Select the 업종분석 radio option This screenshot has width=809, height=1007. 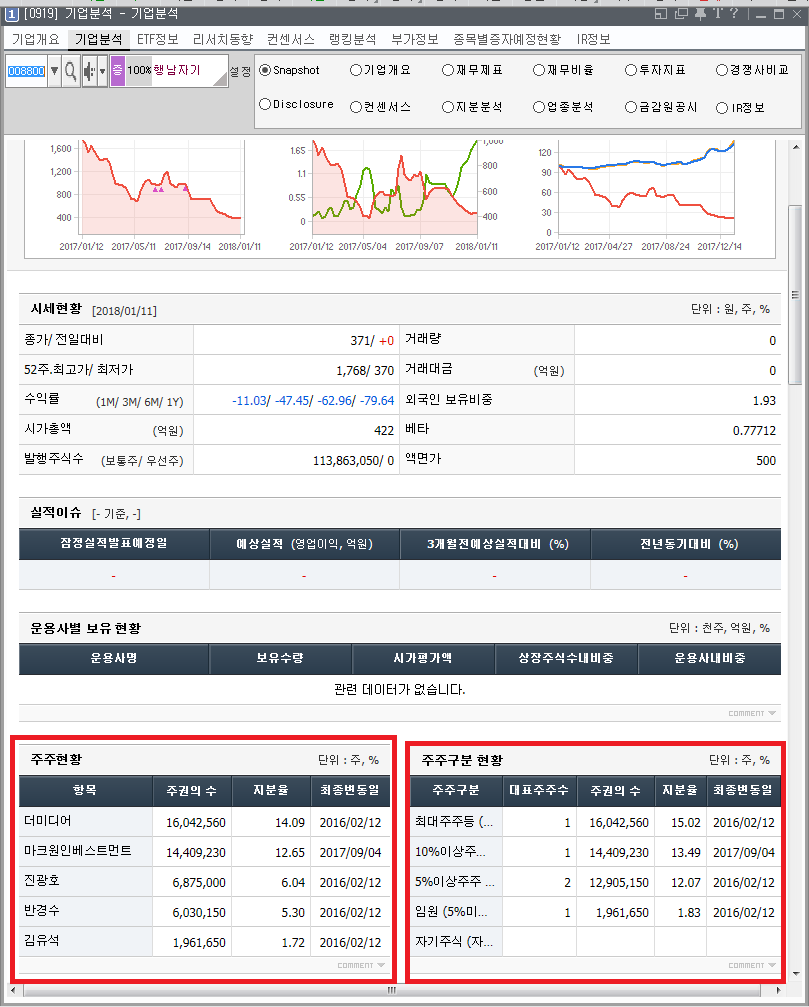(539, 107)
